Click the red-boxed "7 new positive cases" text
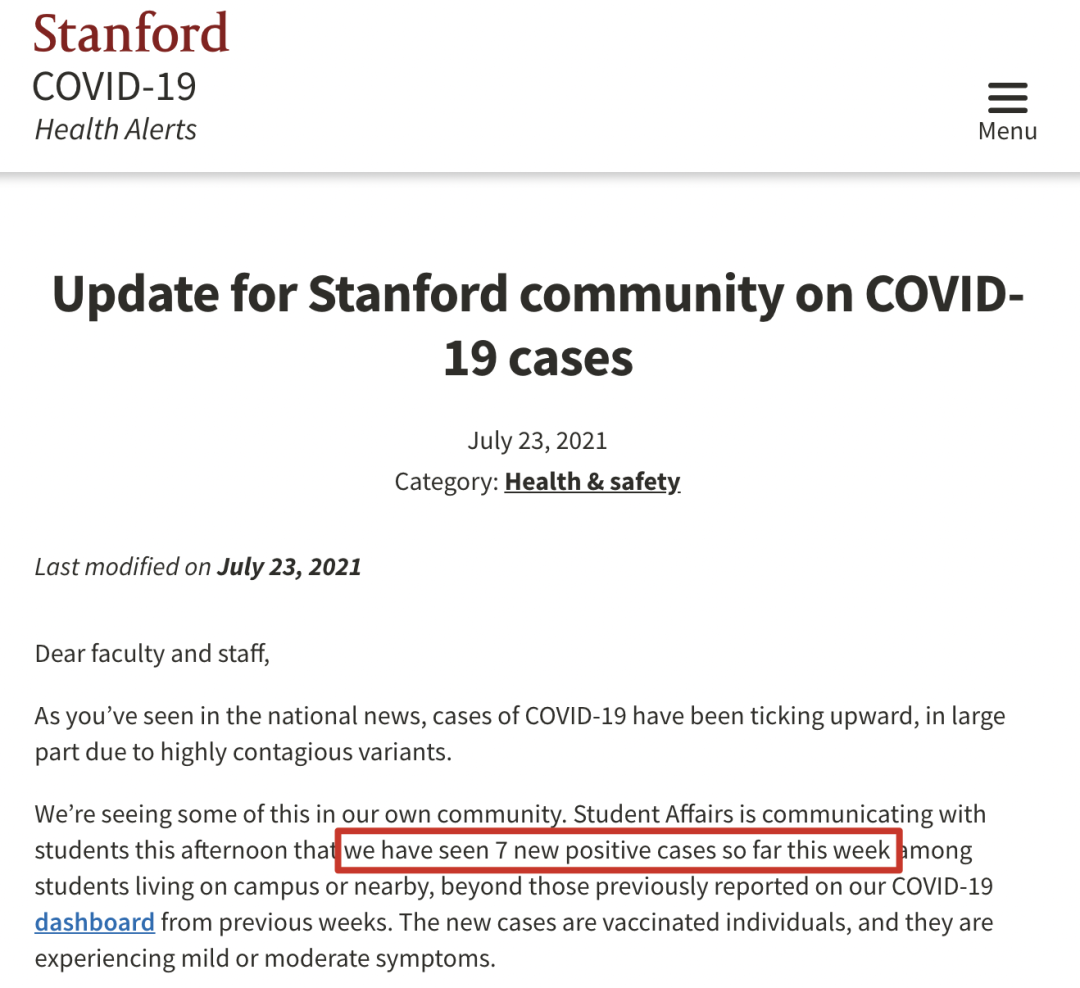Viewport: 1080px width, 988px height. (618, 851)
